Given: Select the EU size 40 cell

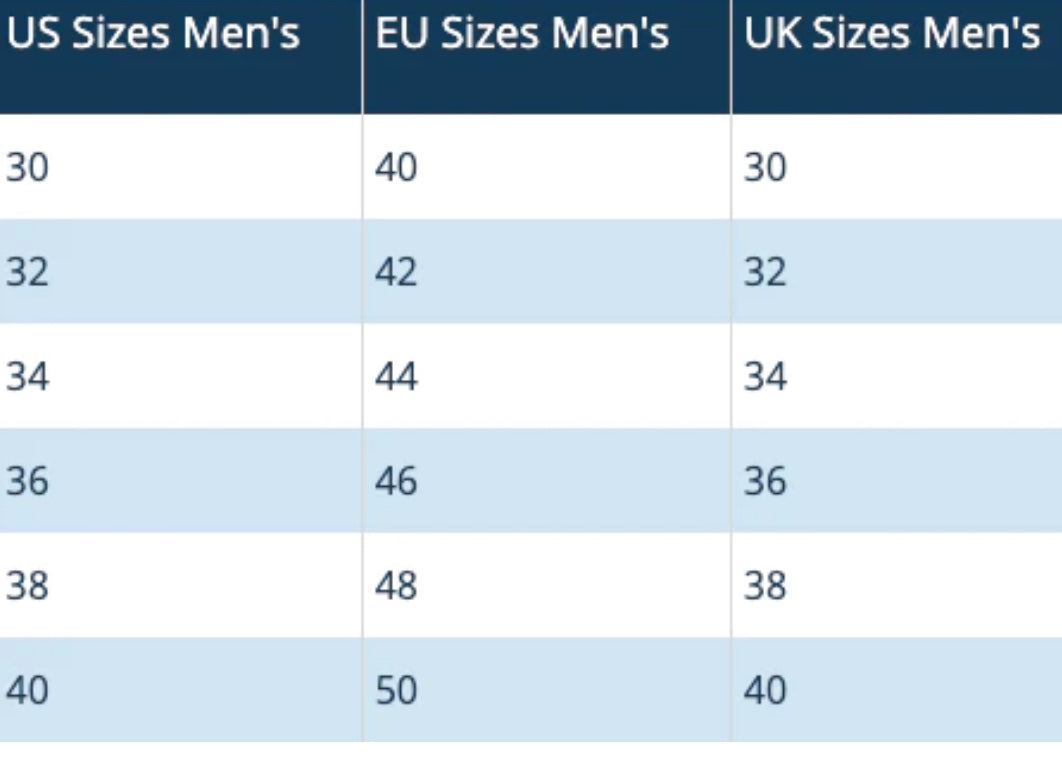Looking at the screenshot, I should [396, 167].
